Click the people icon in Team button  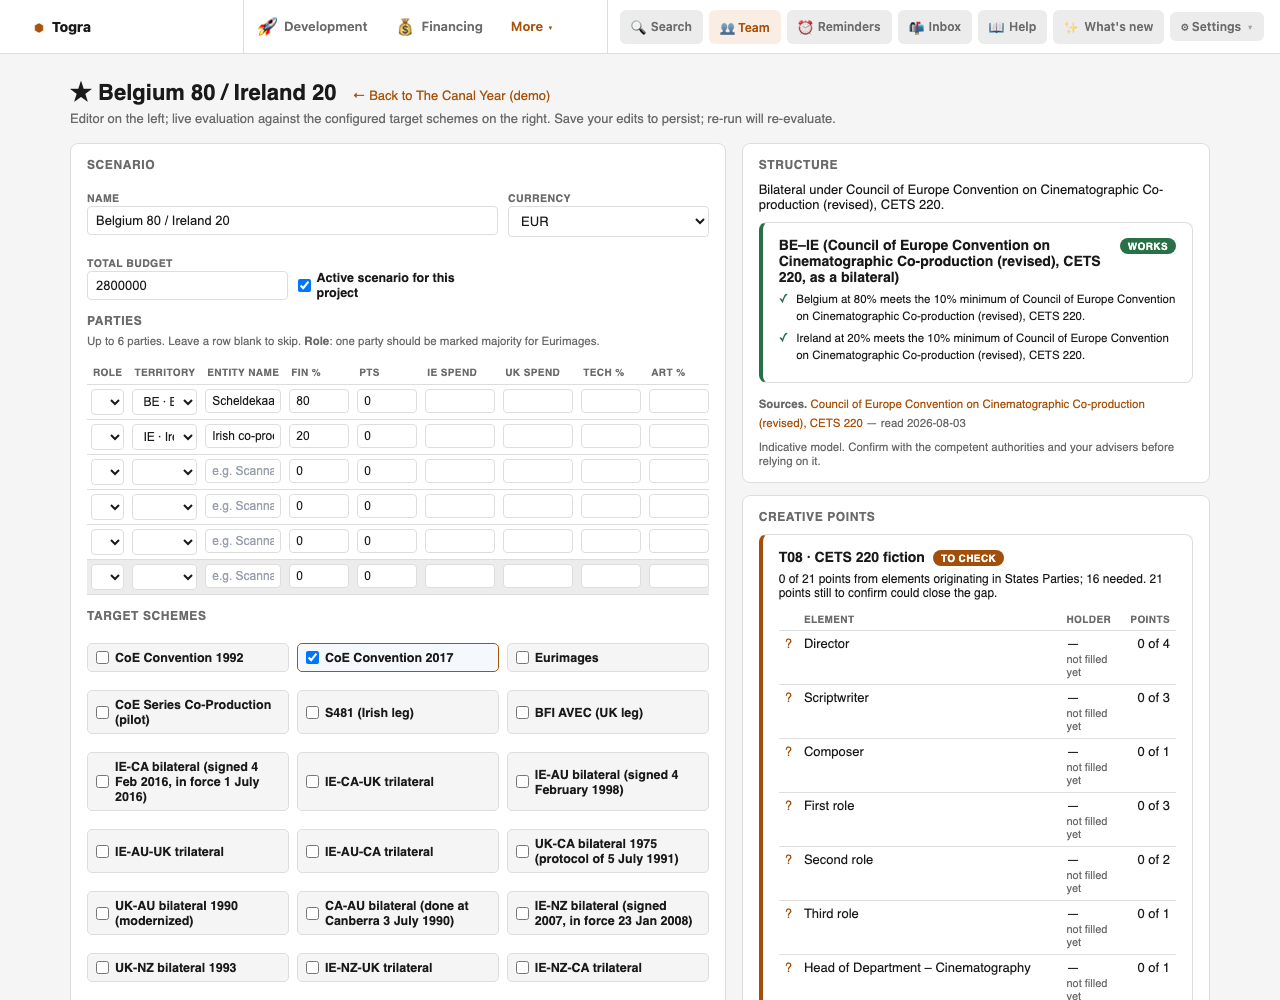click(727, 28)
